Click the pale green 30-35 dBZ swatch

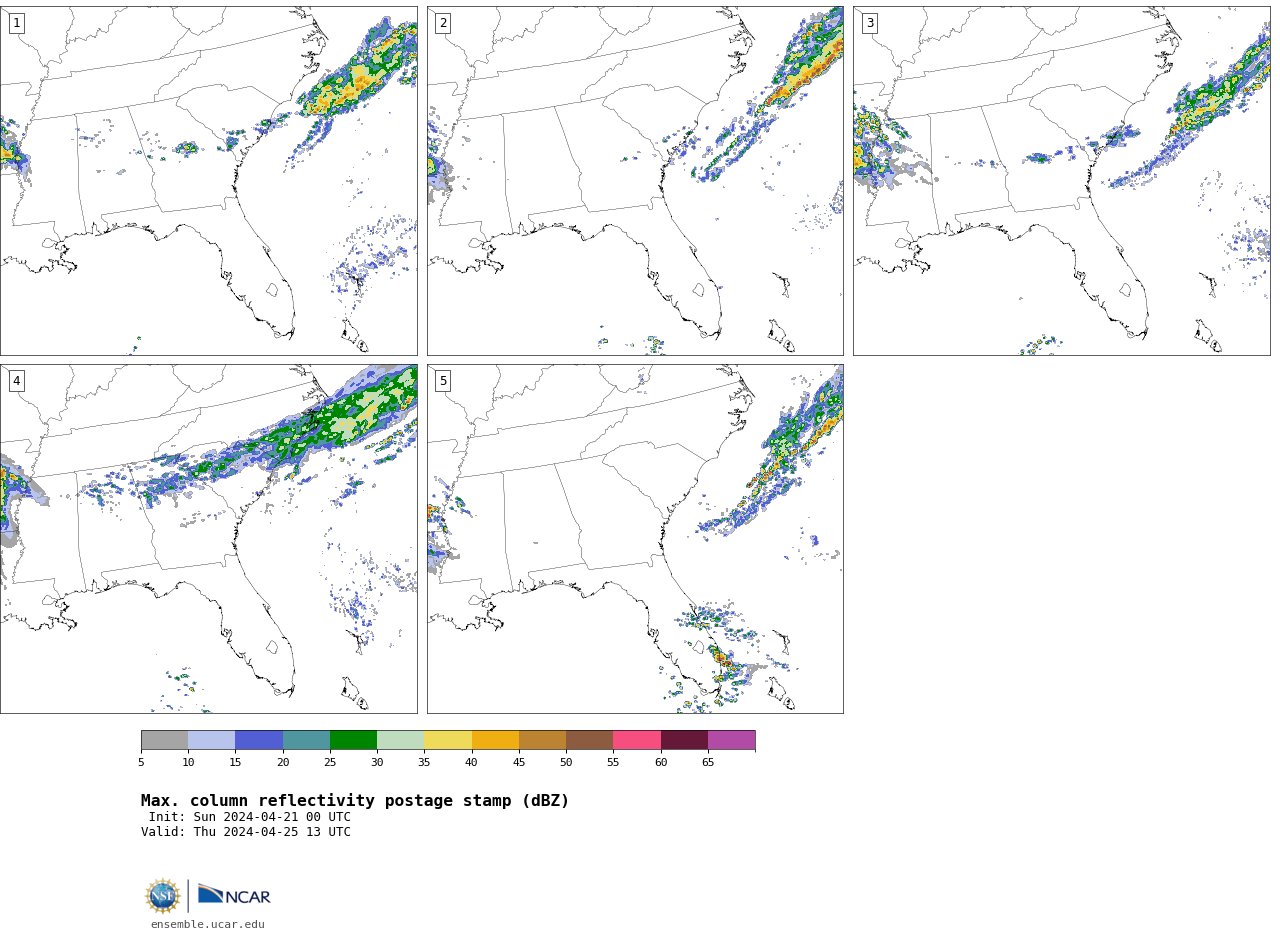(400, 740)
